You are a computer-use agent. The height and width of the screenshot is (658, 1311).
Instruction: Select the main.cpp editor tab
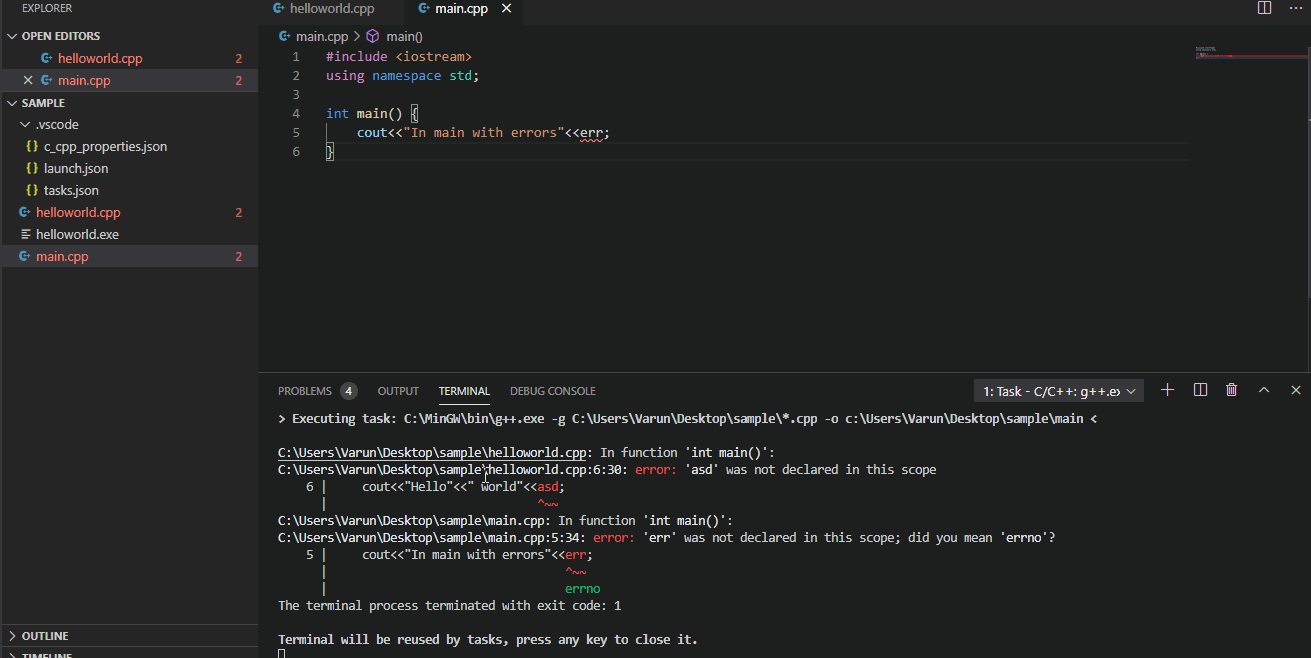(464, 9)
